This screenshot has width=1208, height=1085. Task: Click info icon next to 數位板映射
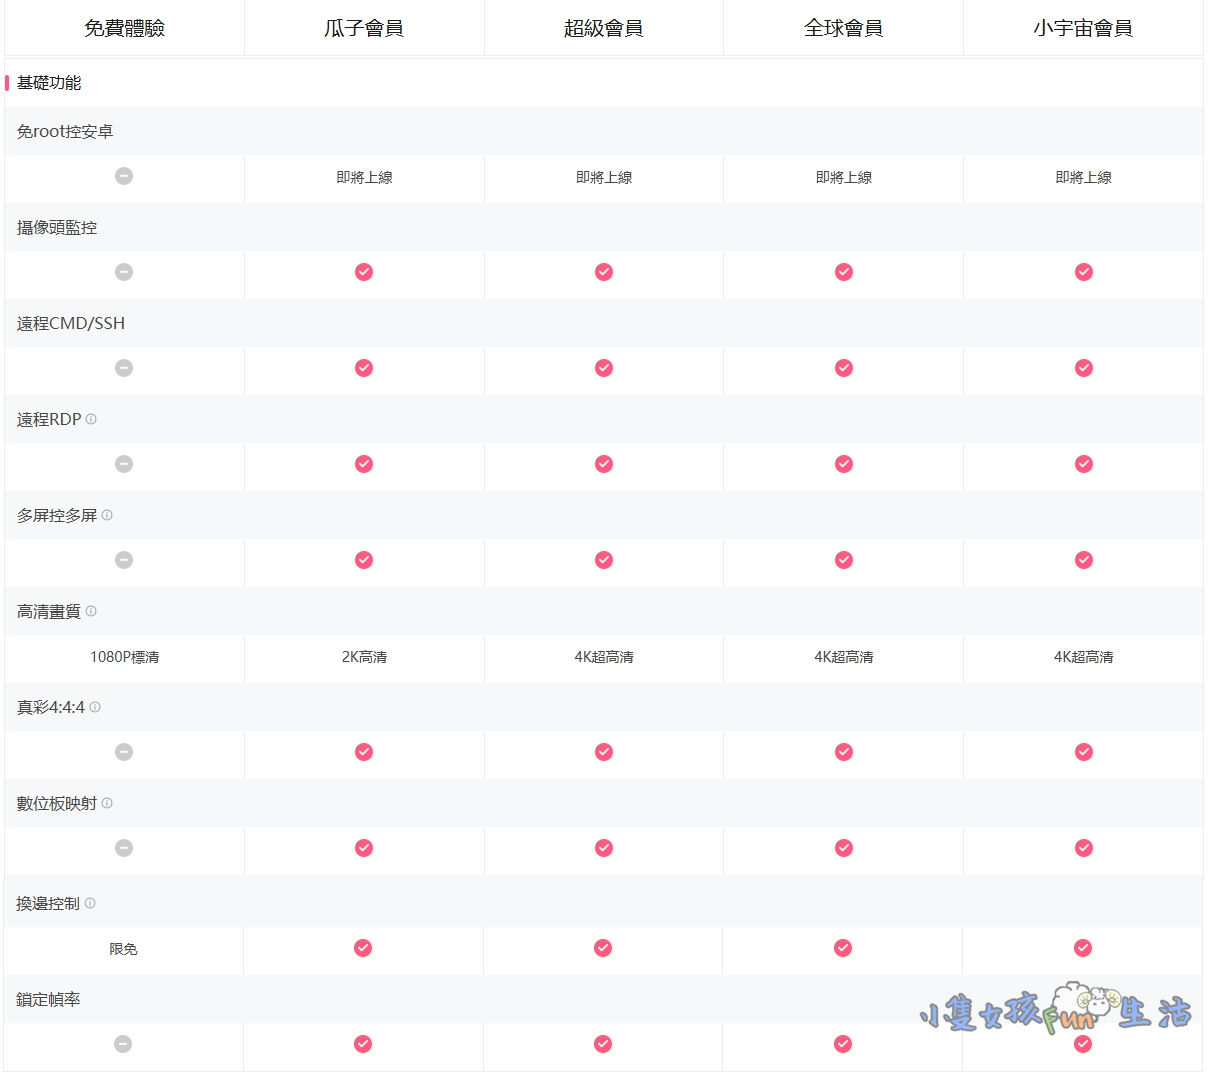[107, 804]
